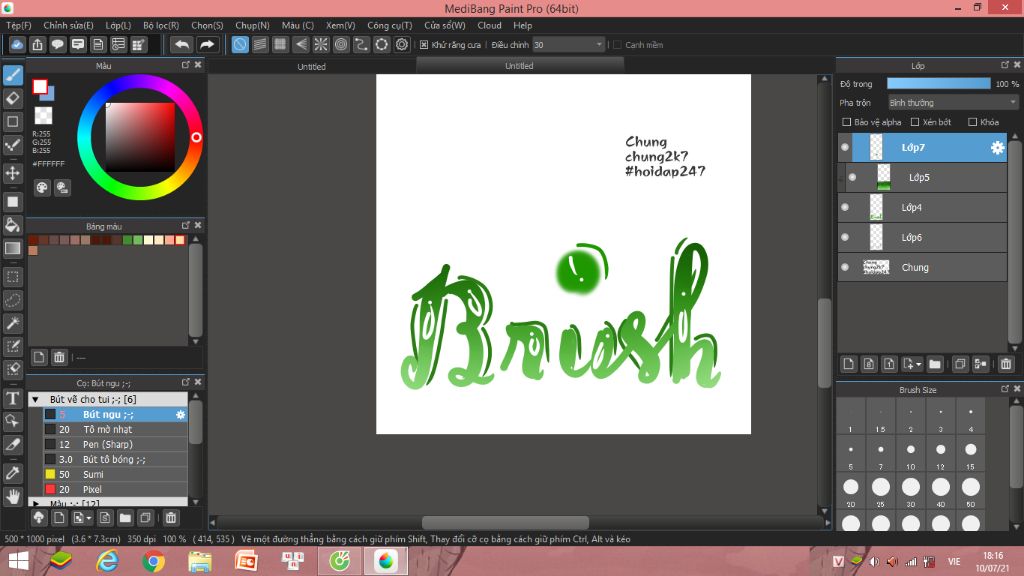Create a new layer folder

tap(935, 364)
